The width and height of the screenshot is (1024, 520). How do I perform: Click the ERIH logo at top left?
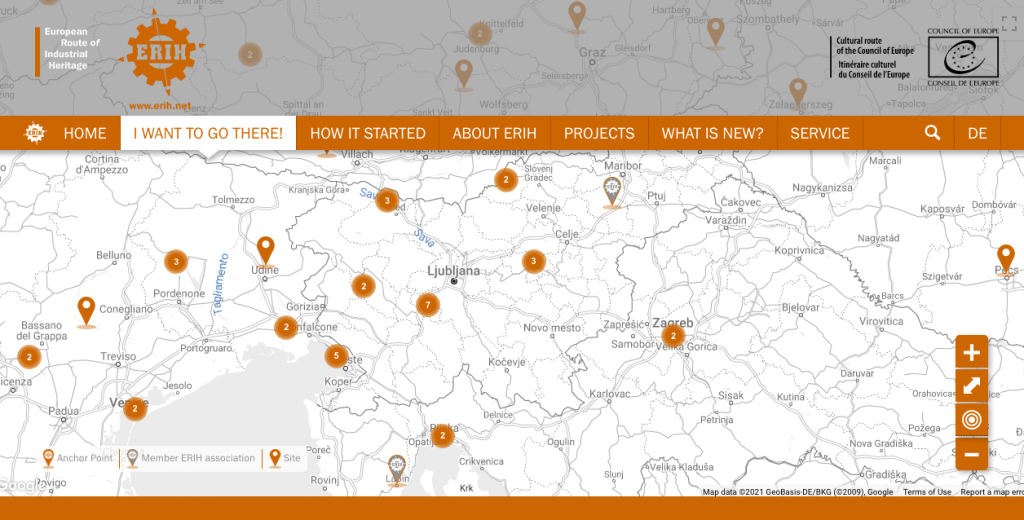(160, 57)
